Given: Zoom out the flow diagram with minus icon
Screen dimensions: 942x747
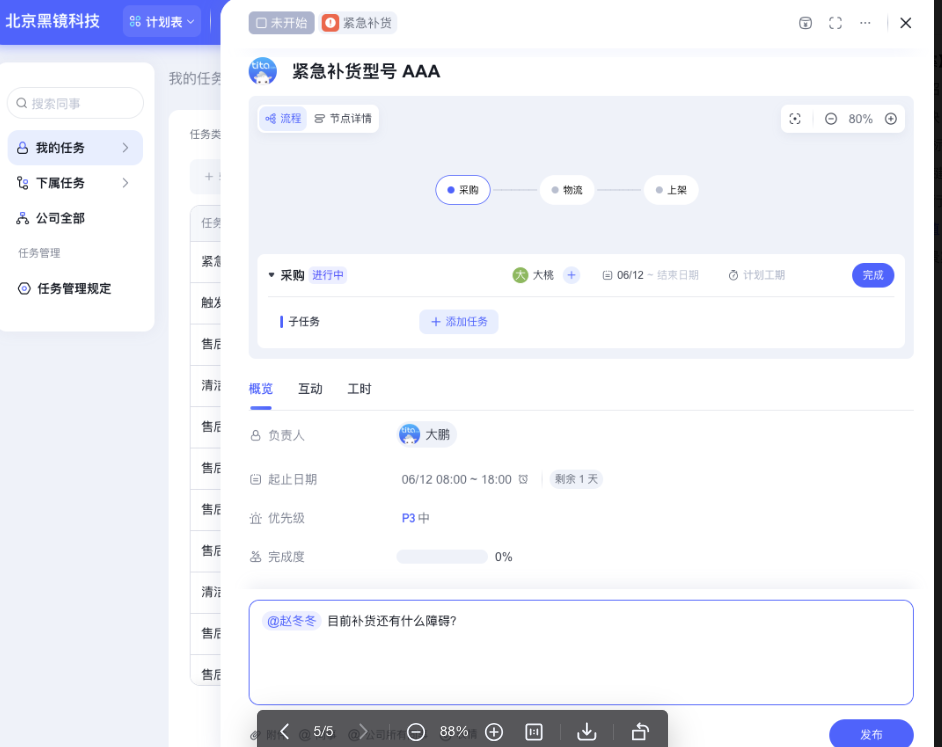Looking at the screenshot, I should (x=831, y=119).
